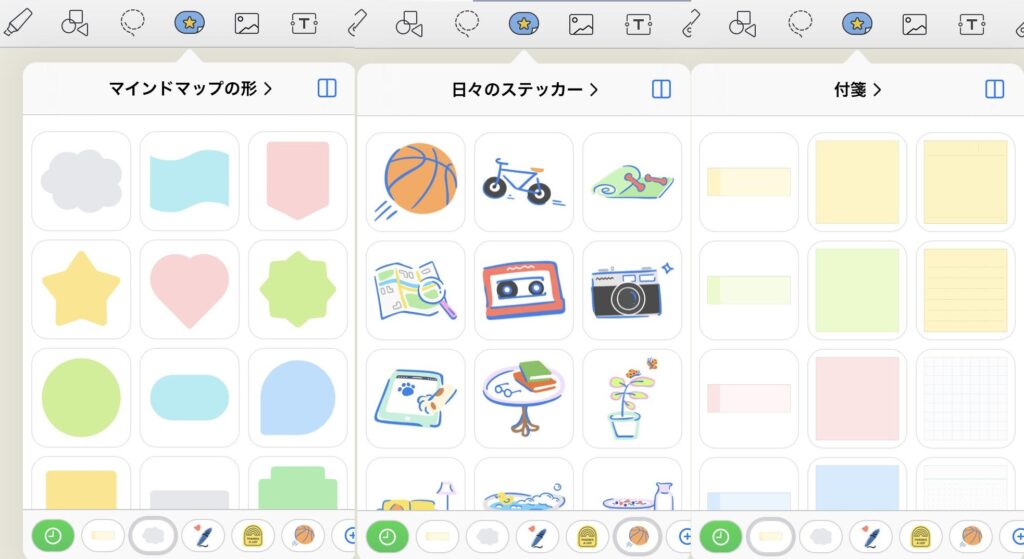Select the lasso tool in the middle panel toolbar
This screenshot has width=1024, height=559.
pyautogui.click(x=467, y=23)
